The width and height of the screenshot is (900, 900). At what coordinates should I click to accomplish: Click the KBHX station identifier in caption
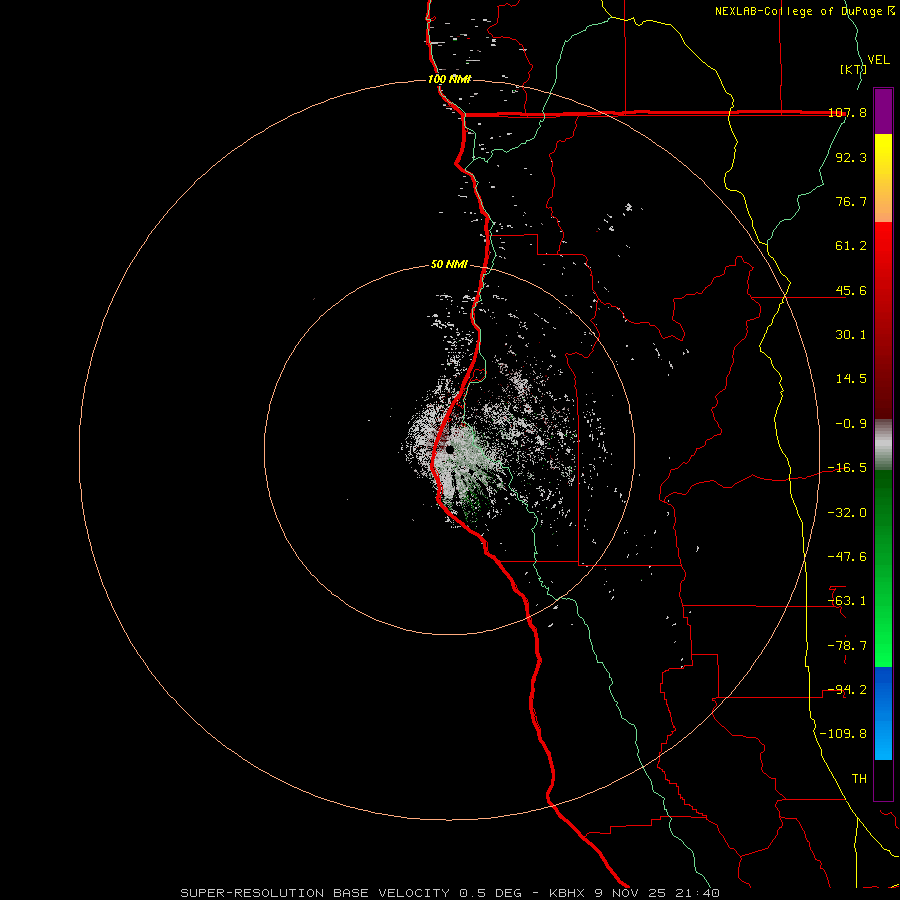click(567, 893)
